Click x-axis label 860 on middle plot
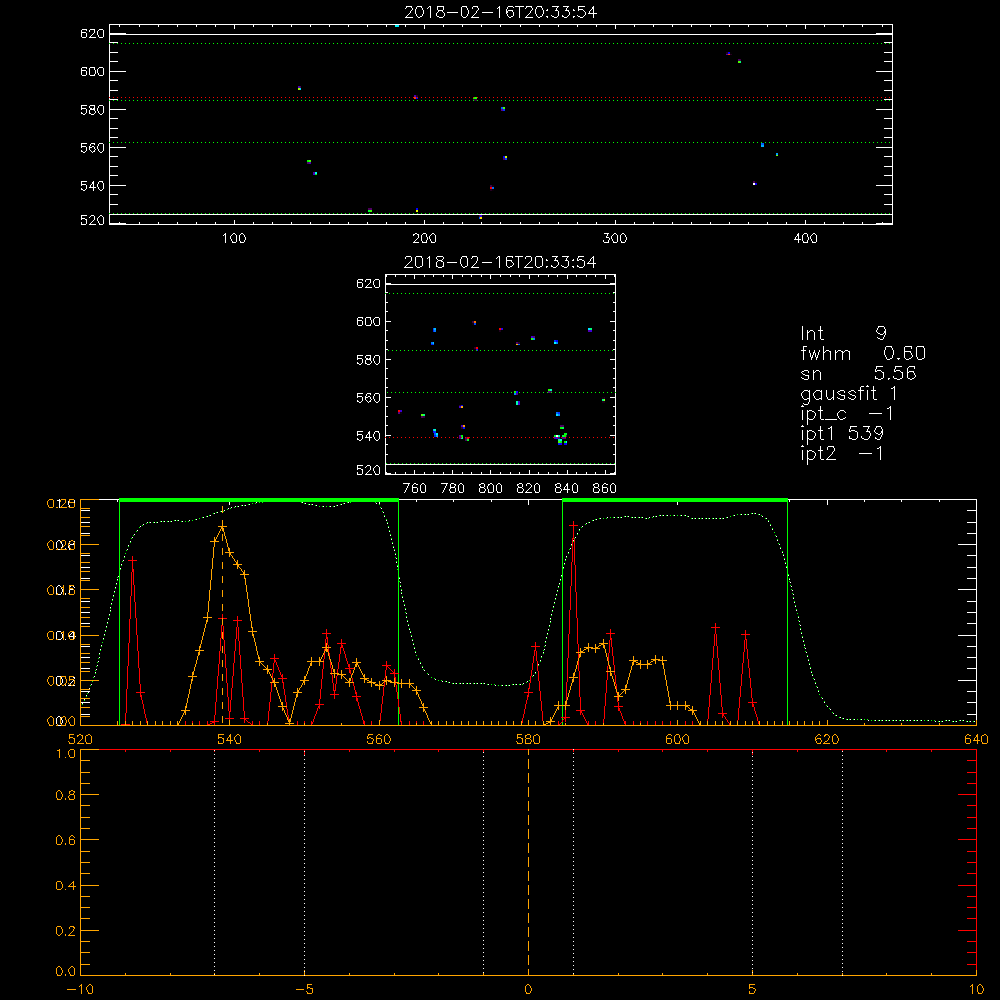Image resolution: width=1000 pixels, height=1000 pixels. pyautogui.click(x=605, y=489)
